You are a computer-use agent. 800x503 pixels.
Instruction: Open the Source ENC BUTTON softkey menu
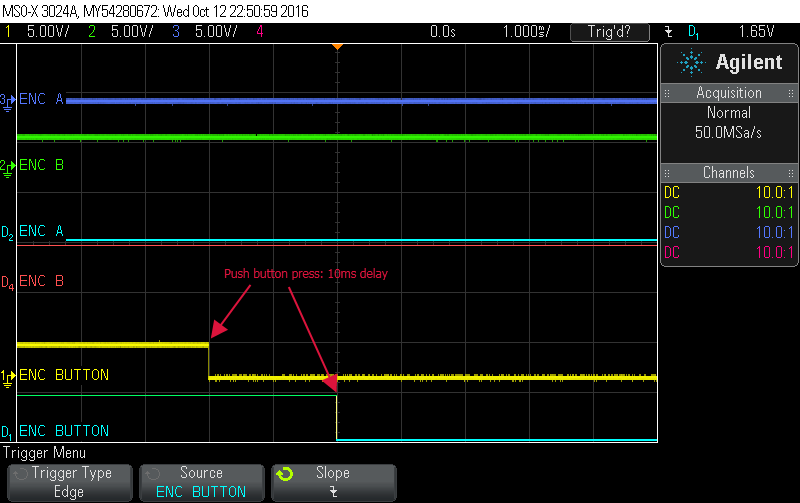[x=201, y=482]
